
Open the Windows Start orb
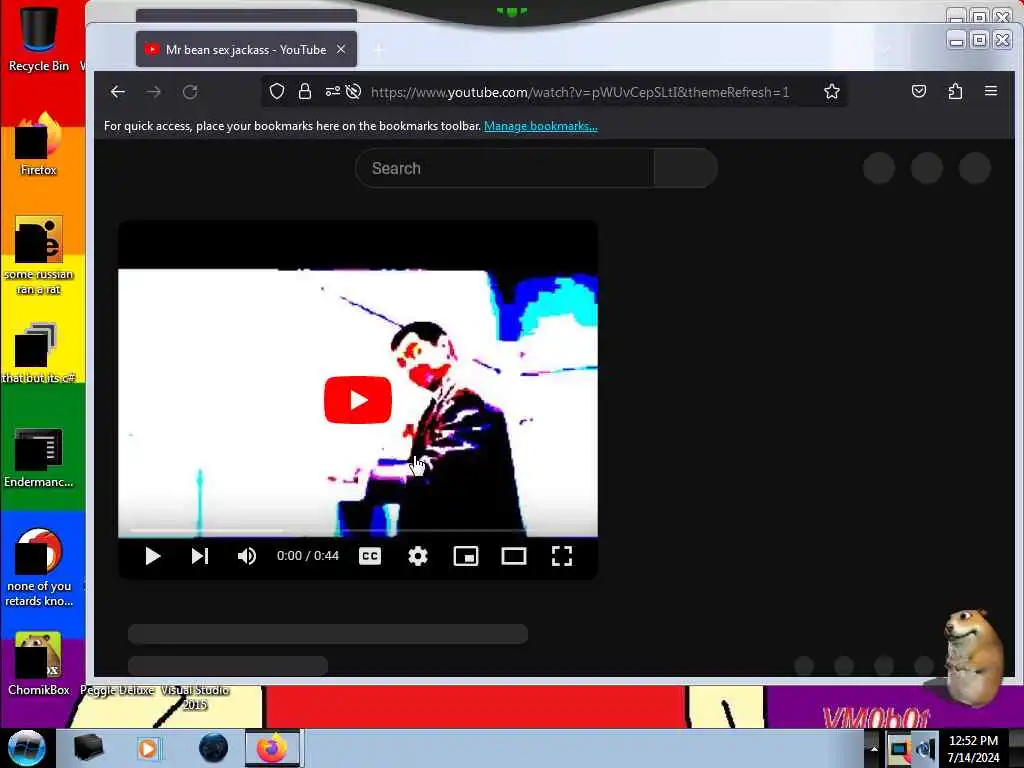point(26,748)
